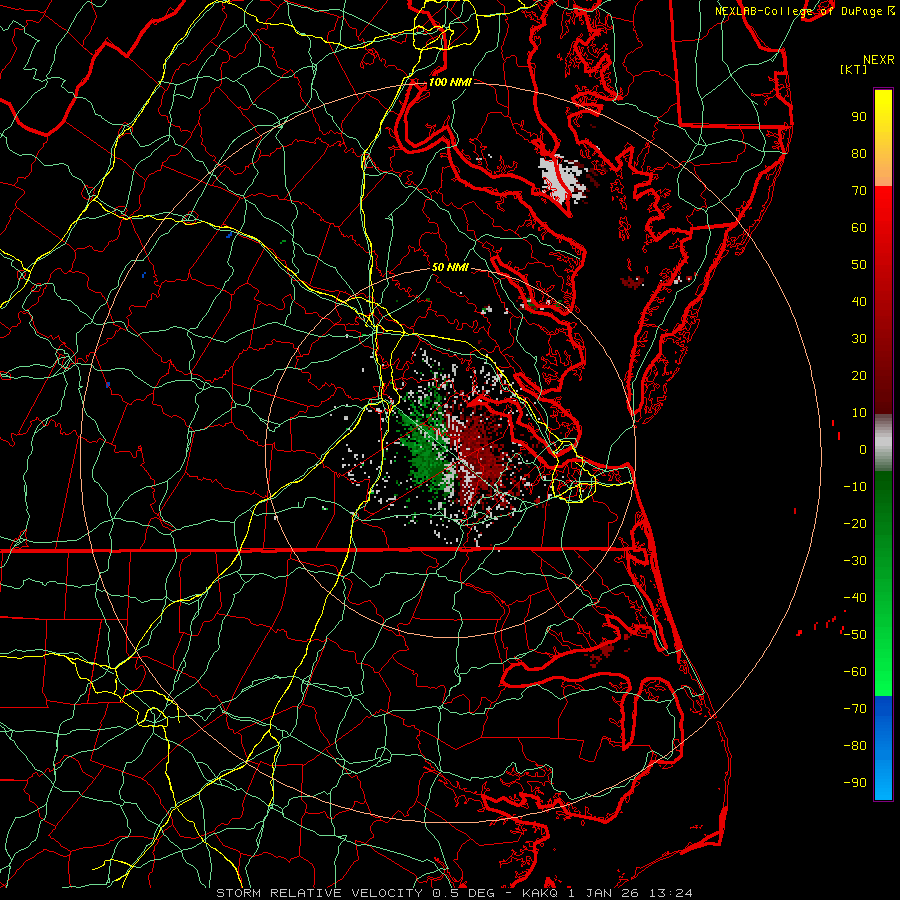Pick the gray near-zero segment of the color bar
The height and width of the screenshot is (900, 900).
(883, 443)
